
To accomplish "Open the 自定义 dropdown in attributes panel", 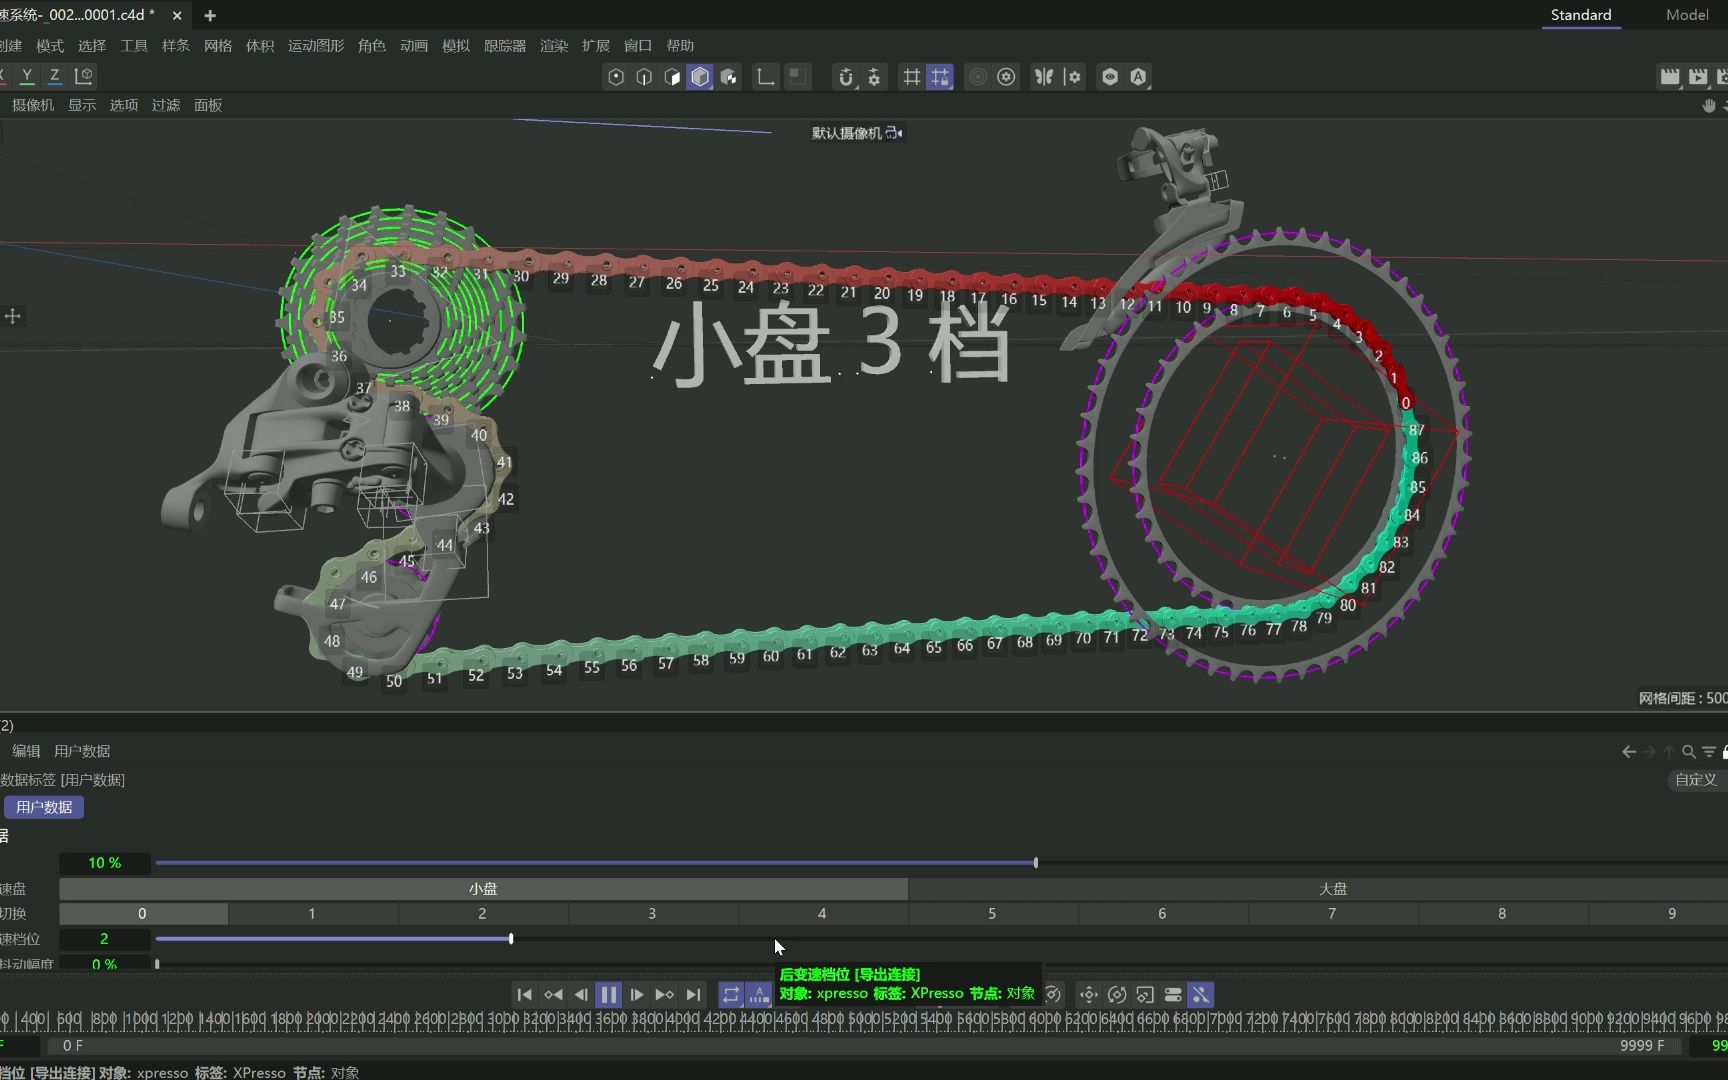I will [x=1695, y=780].
